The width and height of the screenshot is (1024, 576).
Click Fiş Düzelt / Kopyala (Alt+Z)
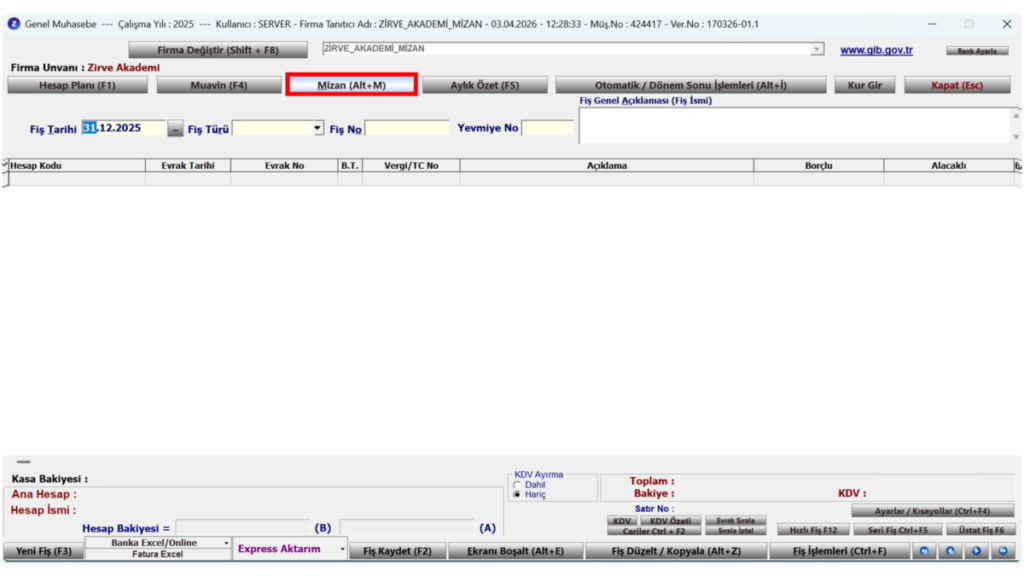[x=676, y=551]
